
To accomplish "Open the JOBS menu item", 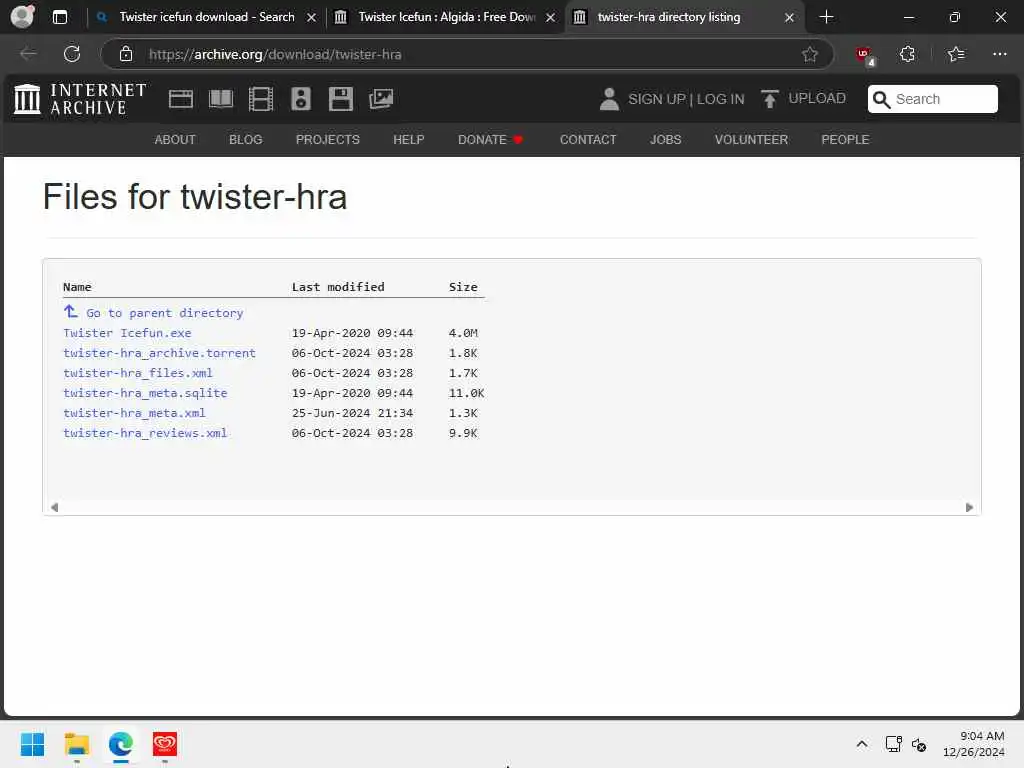I will [665, 140].
